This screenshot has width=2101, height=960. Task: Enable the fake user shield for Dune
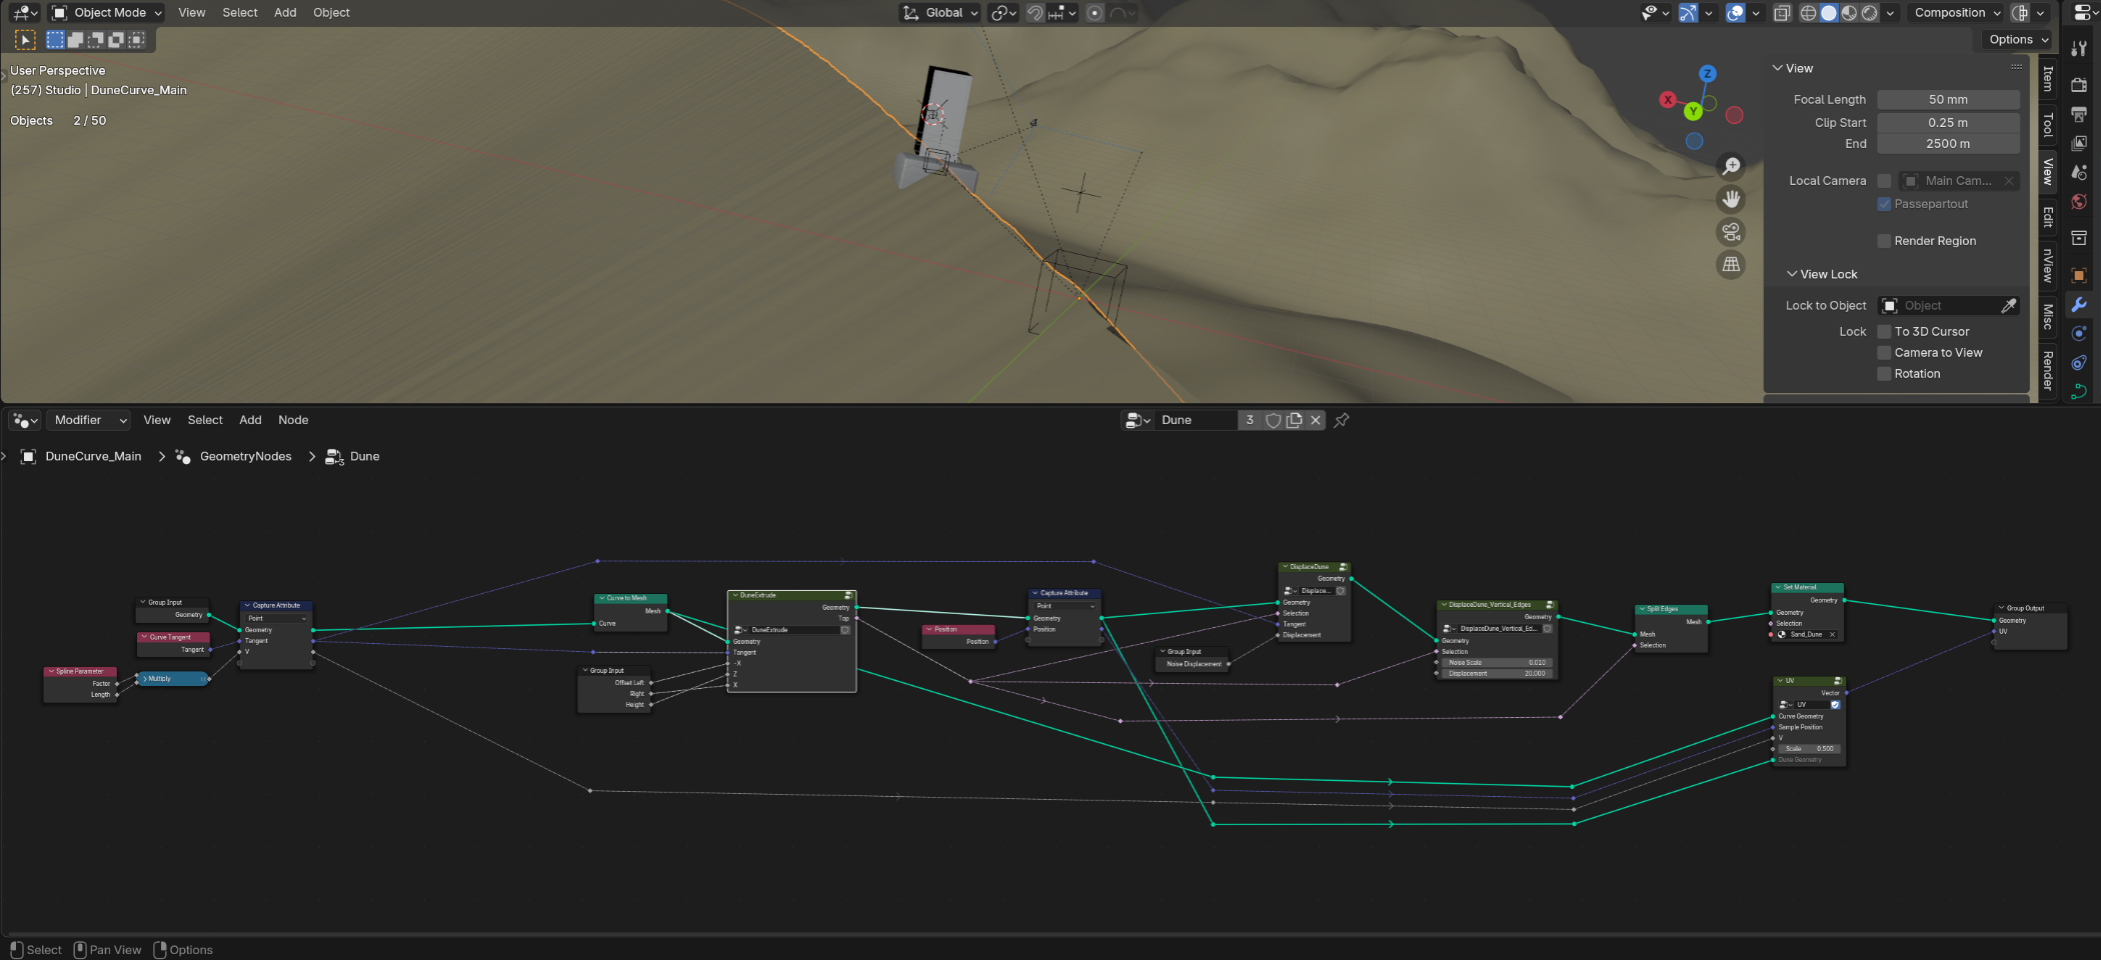tap(1272, 420)
